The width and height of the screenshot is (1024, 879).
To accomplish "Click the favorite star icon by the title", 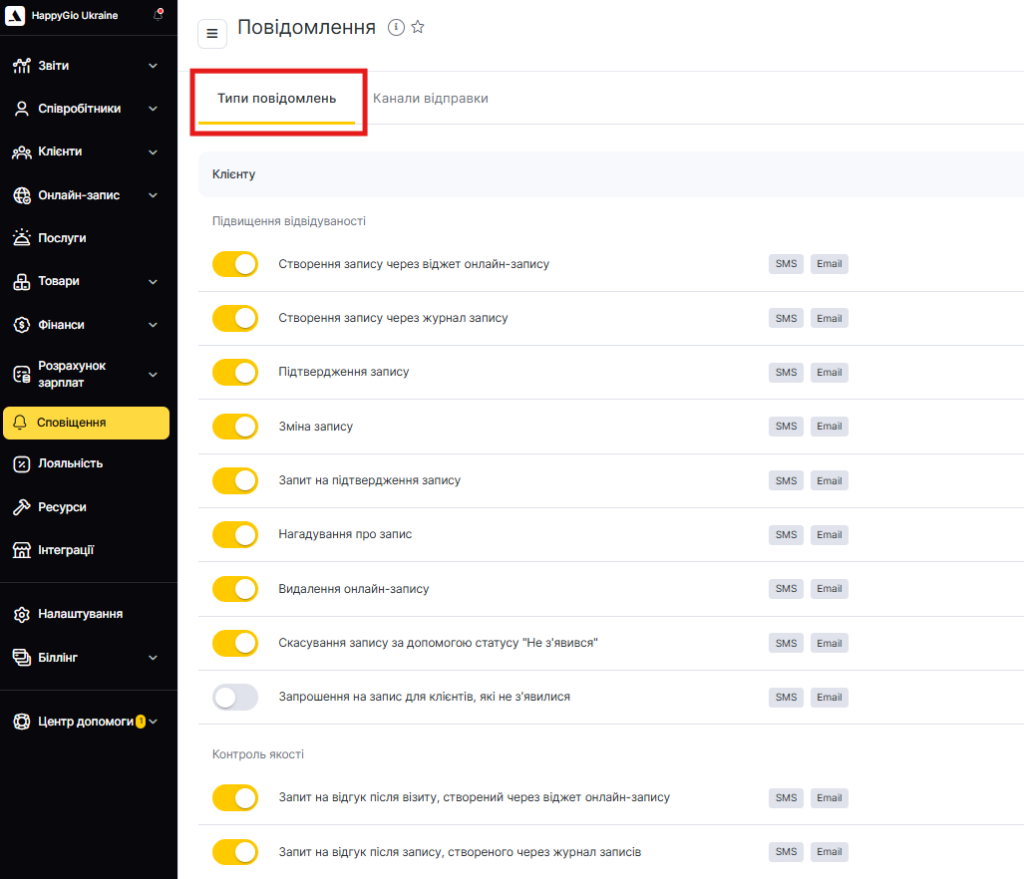I will [418, 28].
